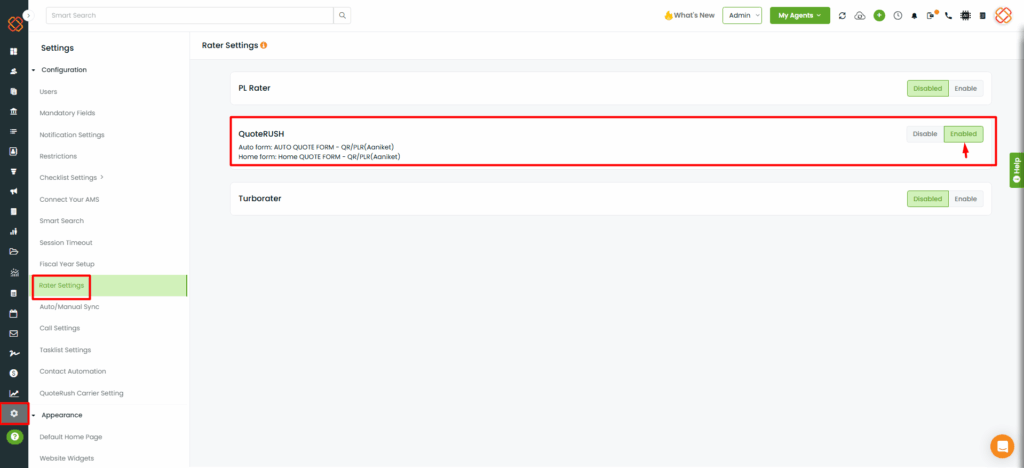Focus the Smart Search input field
The height and width of the screenshot is (468, 1024).
(x=189, y=15)
